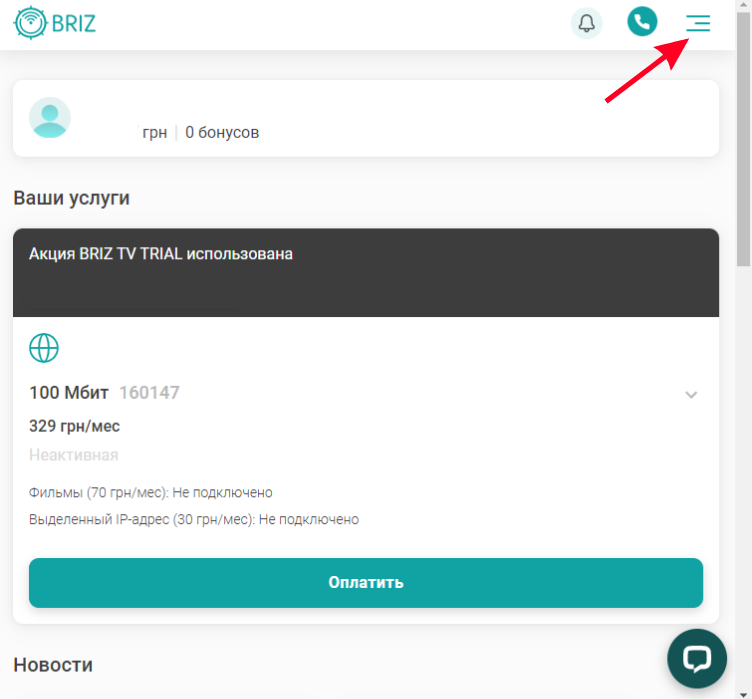Click Фильмы add-on status line
Screen dimensions: 752x699
click(x=151, y=493)
